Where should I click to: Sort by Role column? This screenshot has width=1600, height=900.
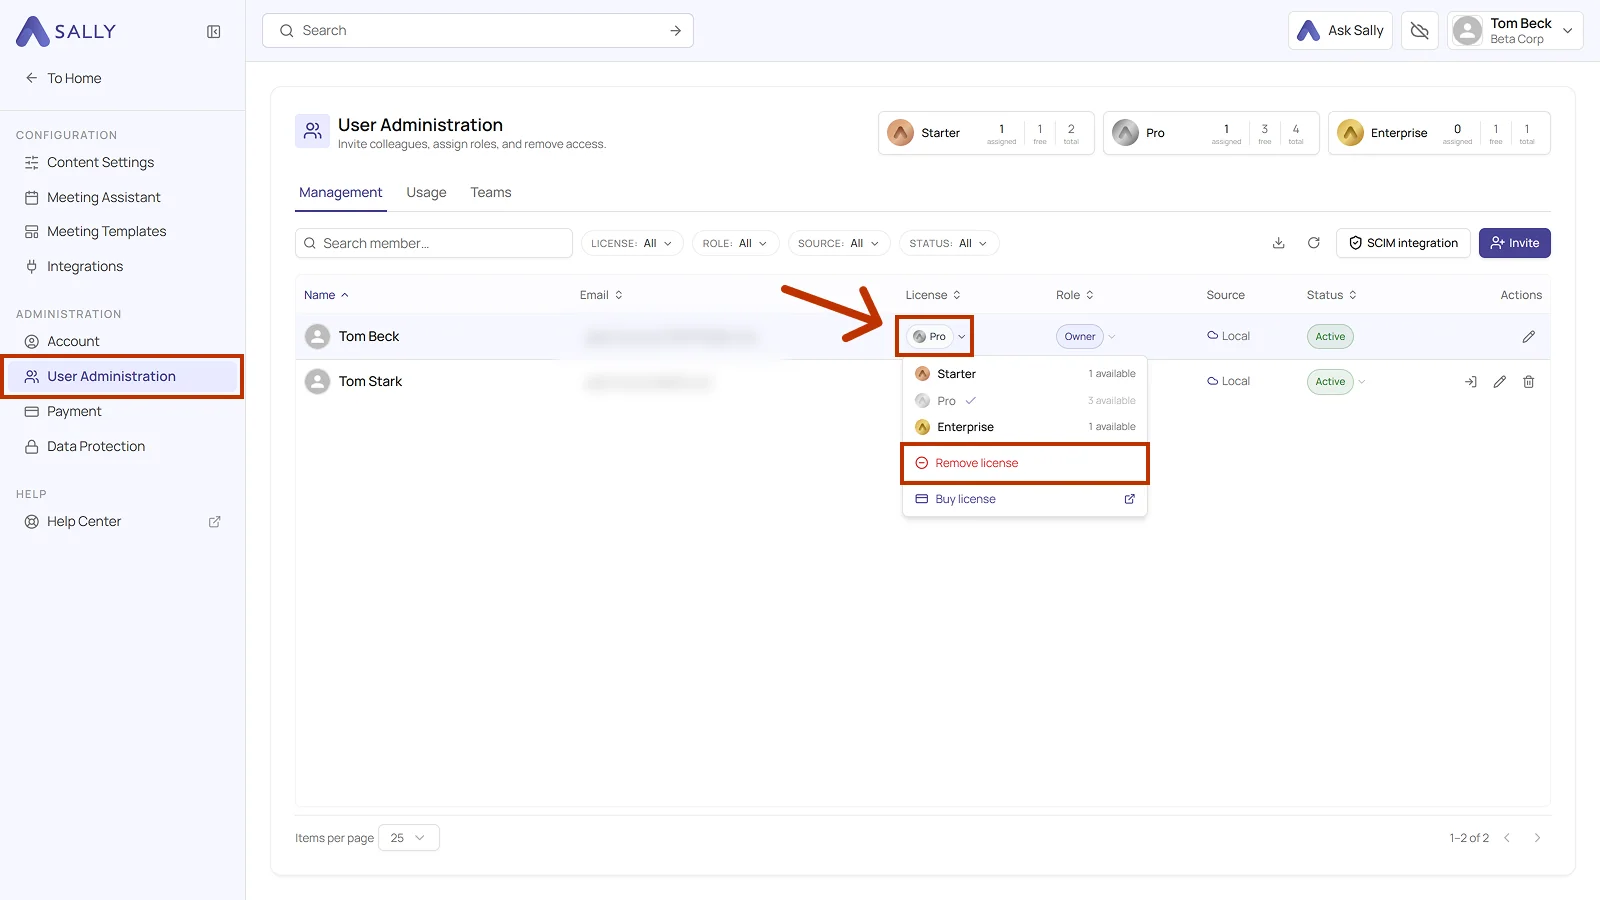point(1075,295)
